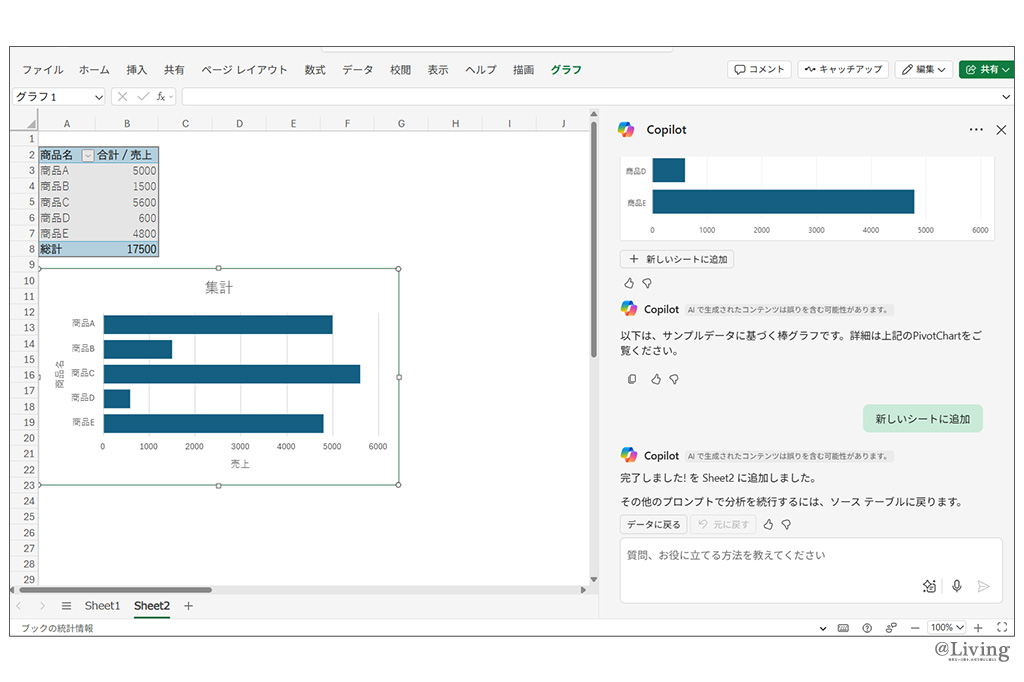Copy the Copilot bar chart response

tap(632, 379)
